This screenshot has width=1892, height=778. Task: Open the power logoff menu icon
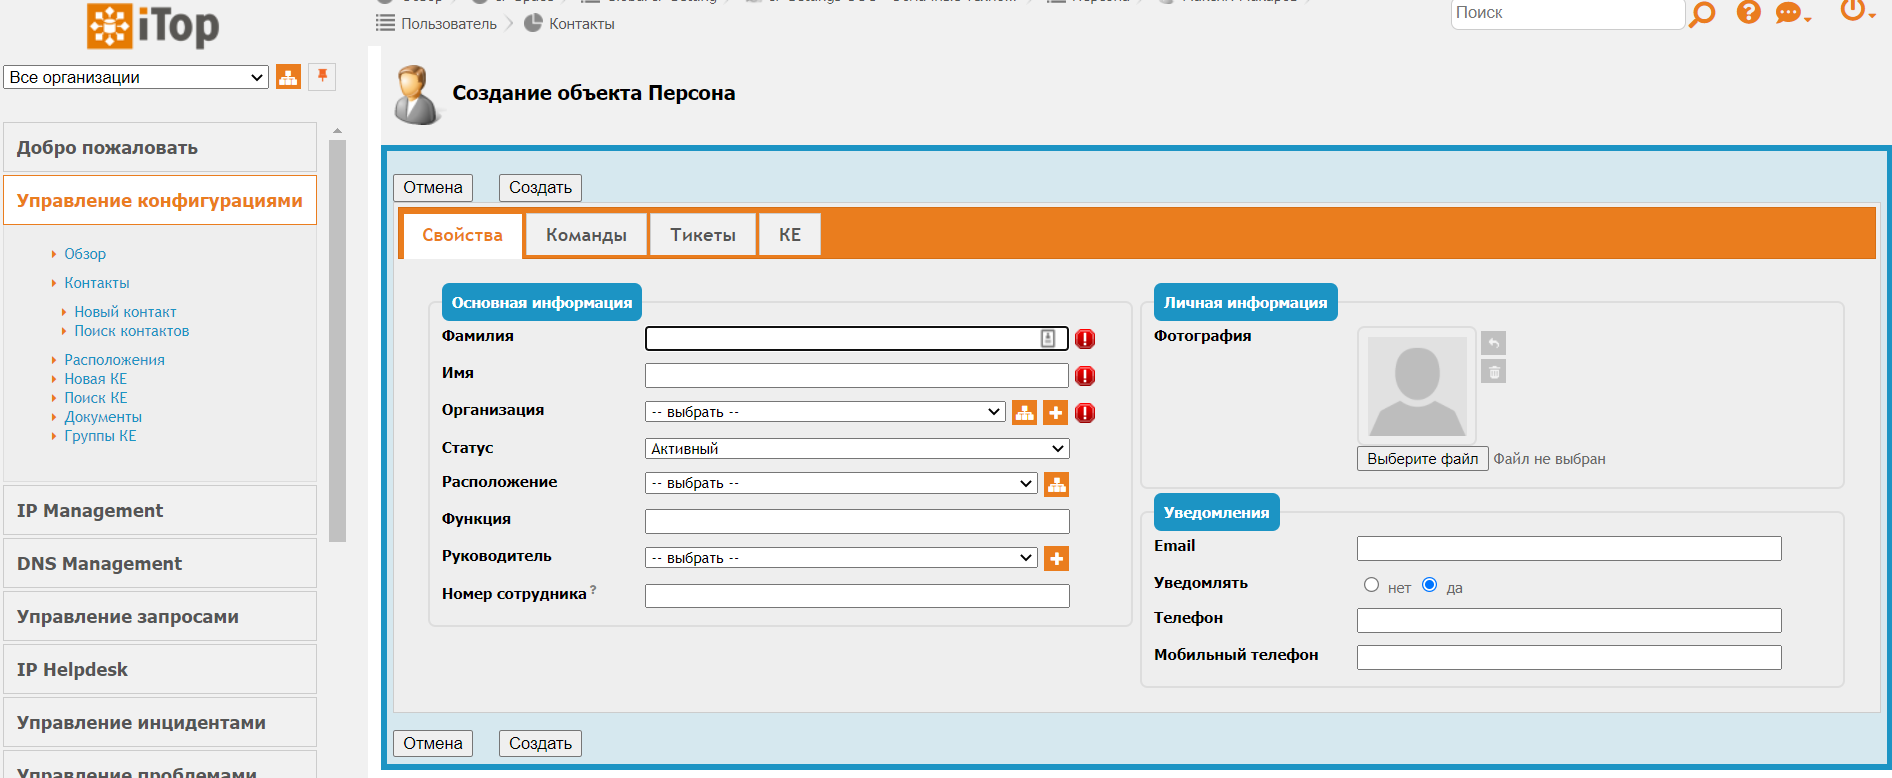(x=1856, y=10)
